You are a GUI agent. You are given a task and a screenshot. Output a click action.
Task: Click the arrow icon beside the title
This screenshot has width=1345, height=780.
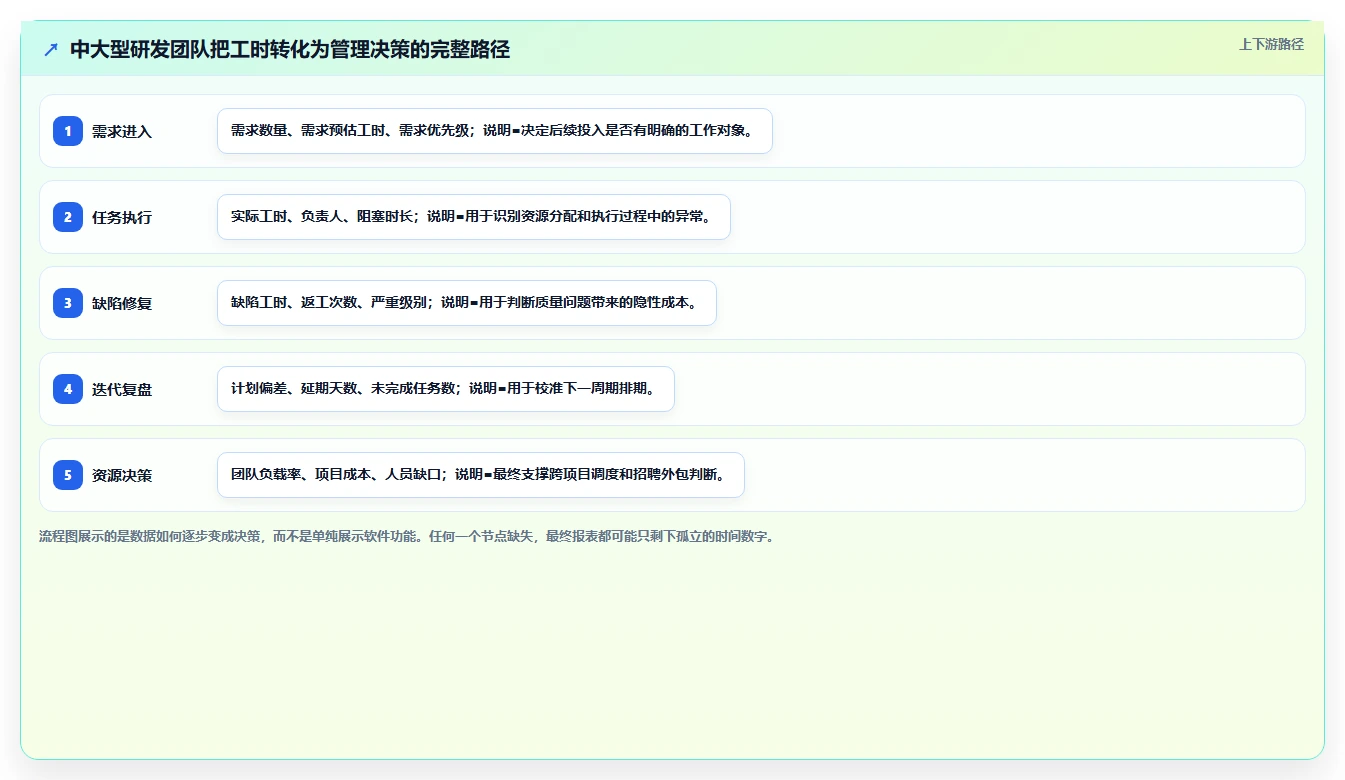tap(51, 50)
